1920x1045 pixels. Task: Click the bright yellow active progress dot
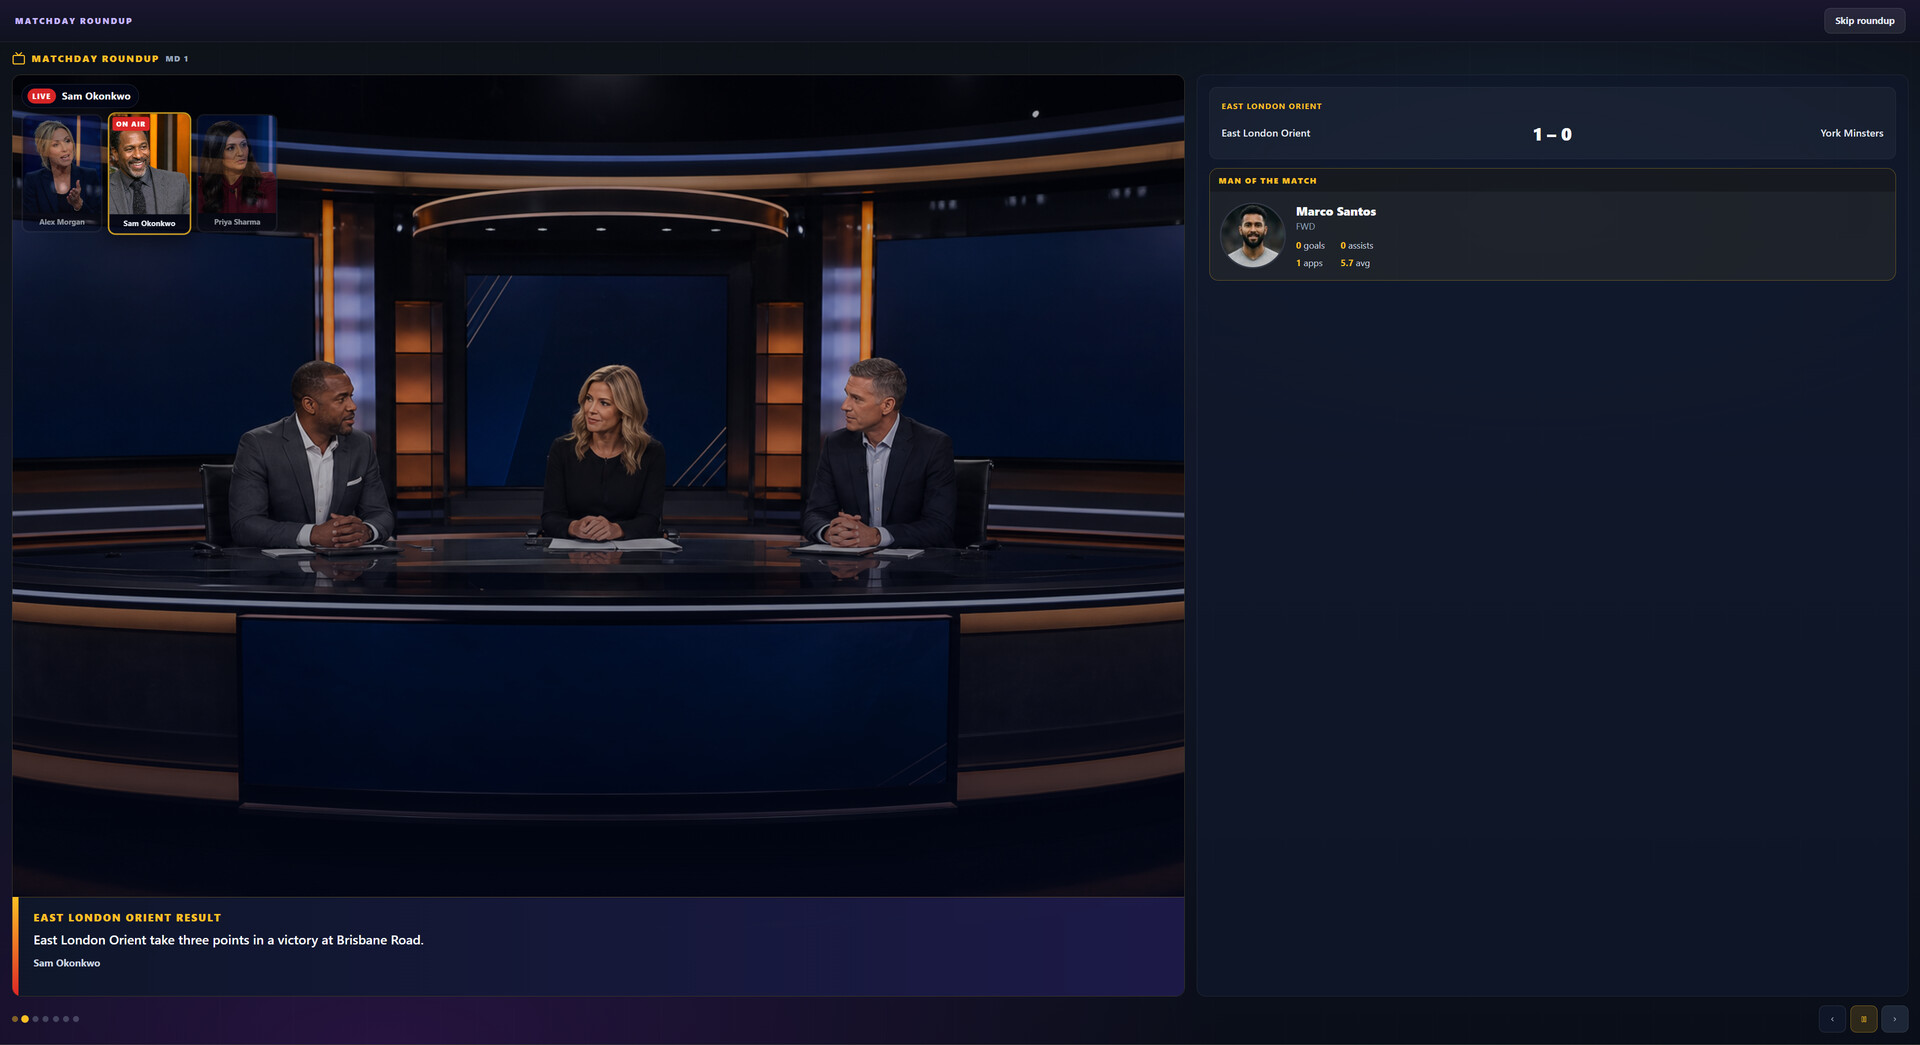pos(25,1019)
